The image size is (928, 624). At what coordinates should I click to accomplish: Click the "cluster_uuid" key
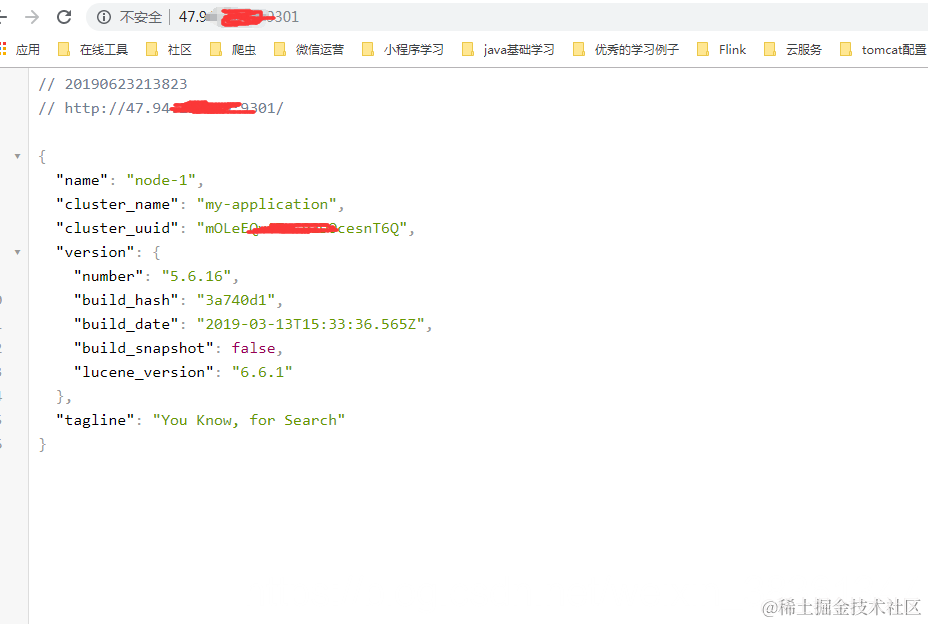click(117, 229)
